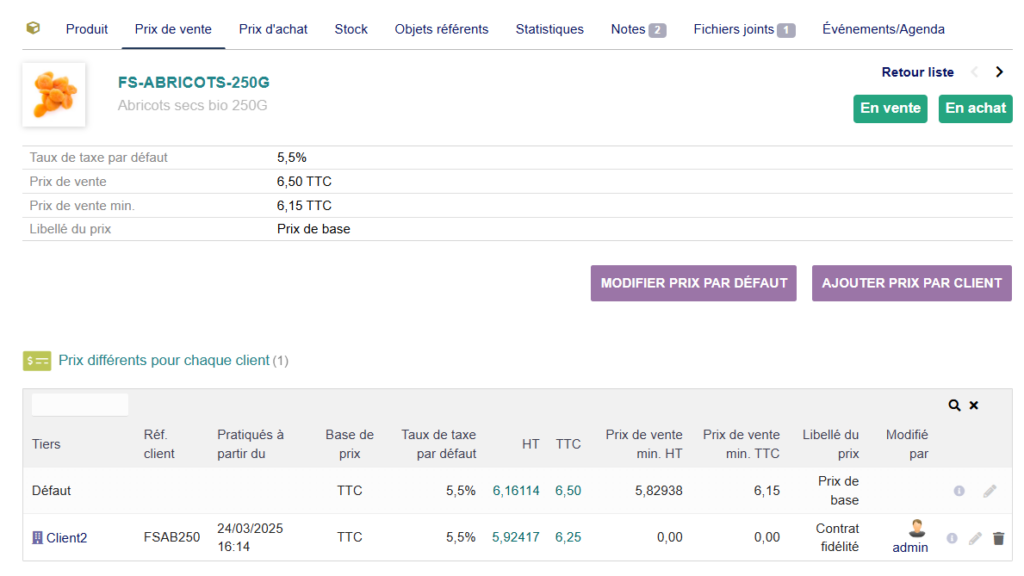Click the product cube icon in tab bar
This screenshot has height=576, width=1024.
point(33,28)
